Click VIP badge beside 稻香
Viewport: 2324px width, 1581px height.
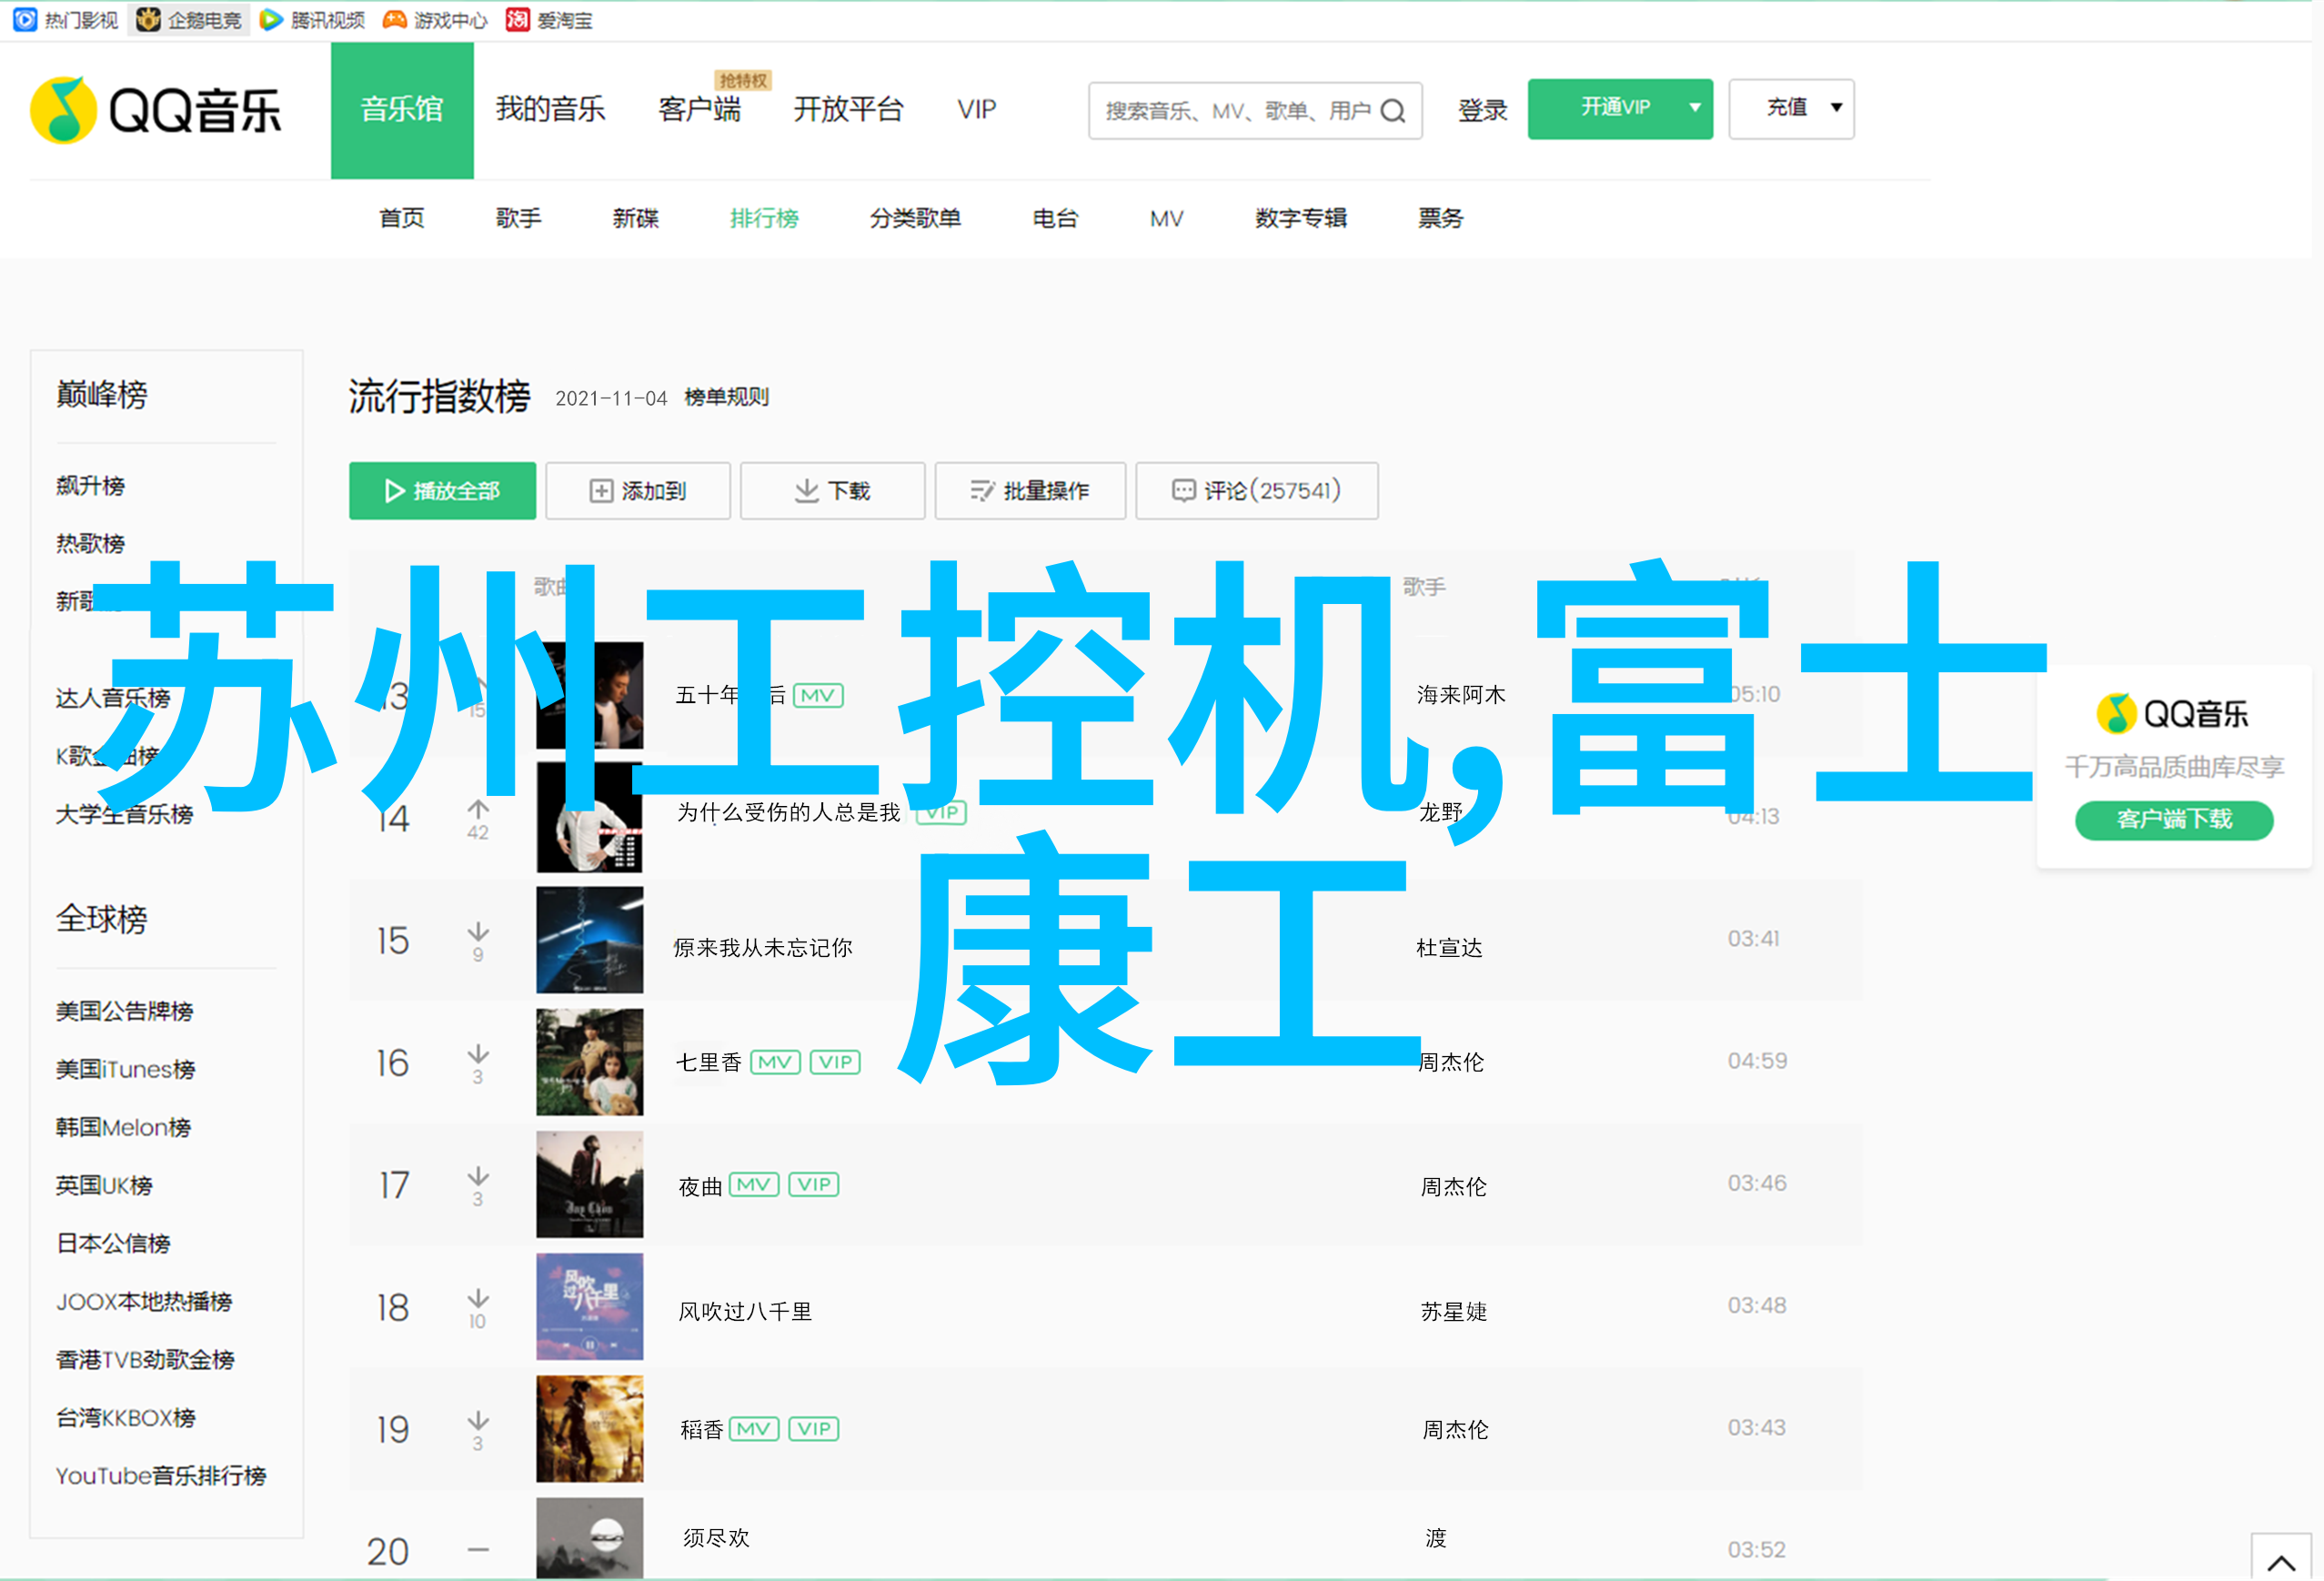[x=814, y=1429]
